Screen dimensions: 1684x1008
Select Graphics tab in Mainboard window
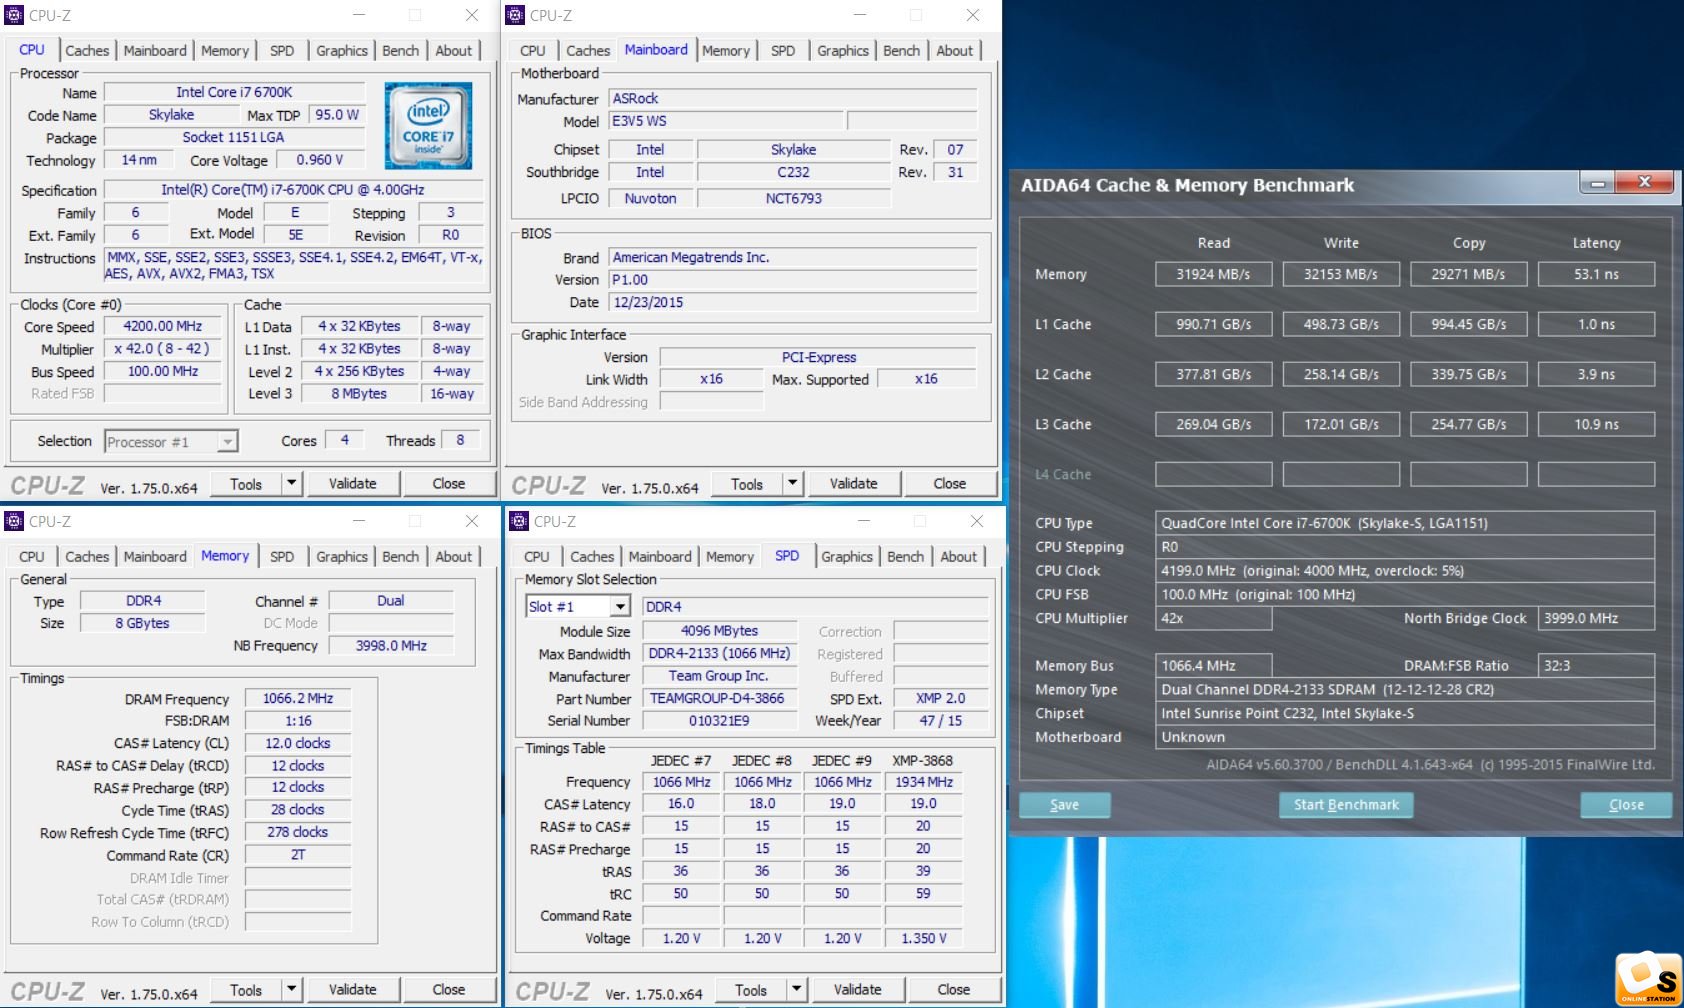click(x=843, y=51)
